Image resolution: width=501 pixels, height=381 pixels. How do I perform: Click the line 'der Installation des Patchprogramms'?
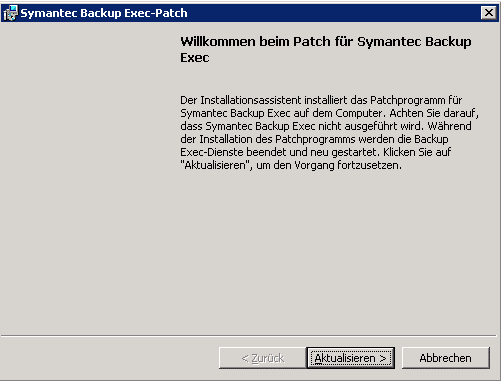[314, 139]
